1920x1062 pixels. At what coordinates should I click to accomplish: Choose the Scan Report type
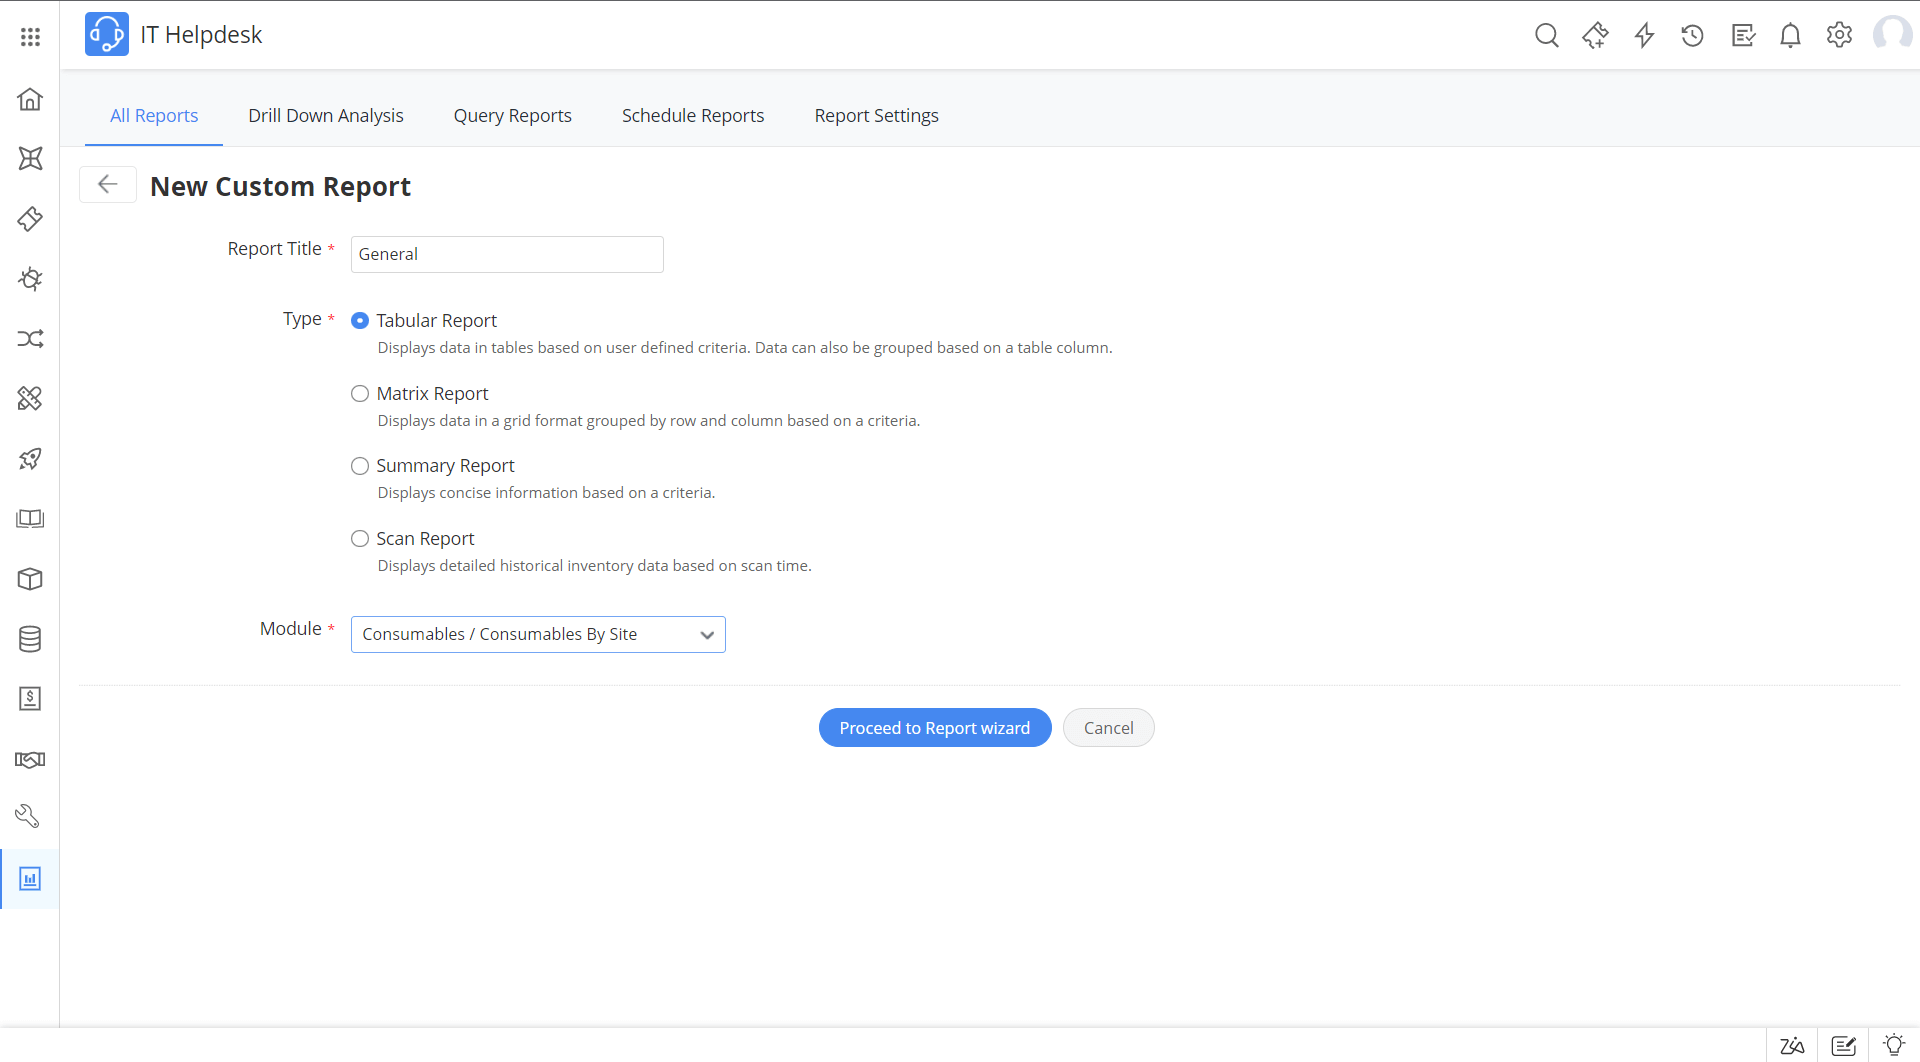coord(360,538)
